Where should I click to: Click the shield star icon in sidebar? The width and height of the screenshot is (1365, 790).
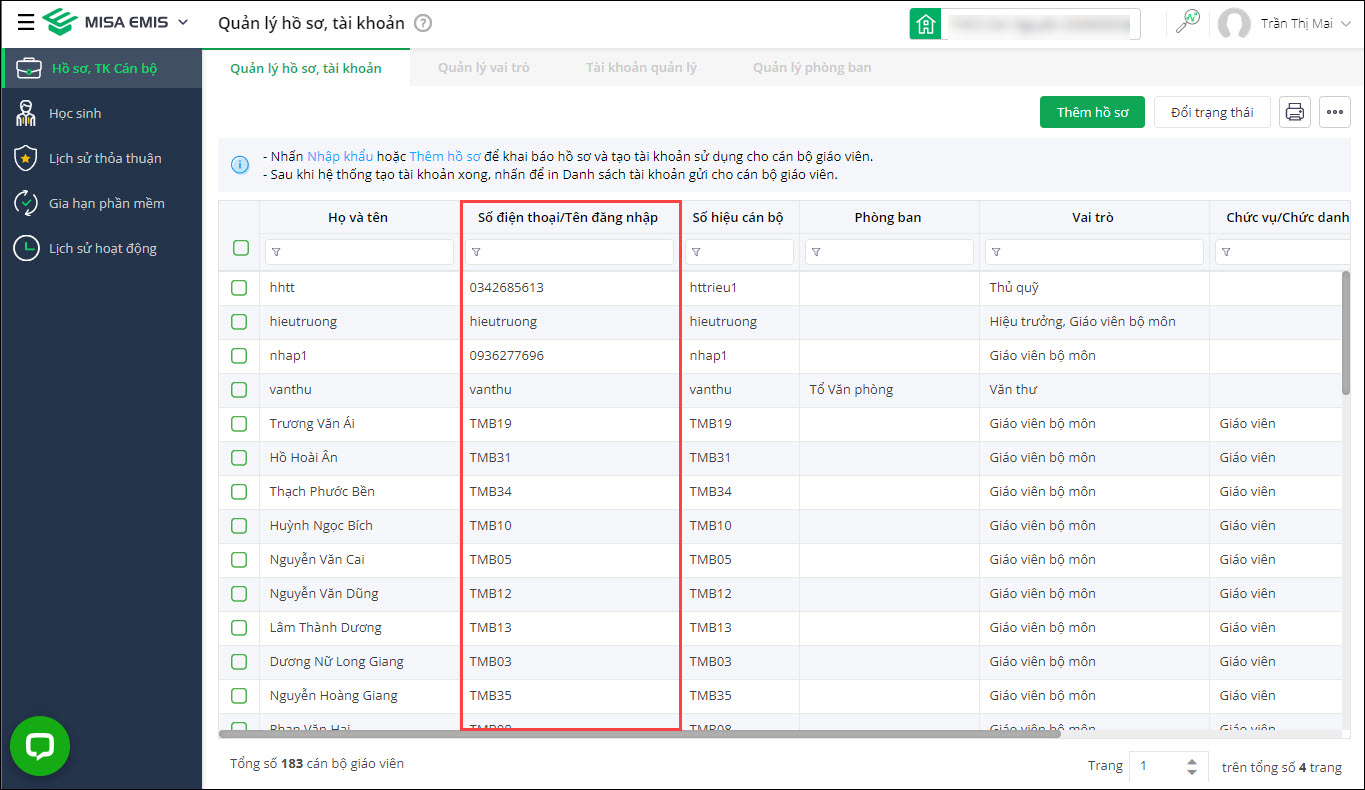(26, 158)
